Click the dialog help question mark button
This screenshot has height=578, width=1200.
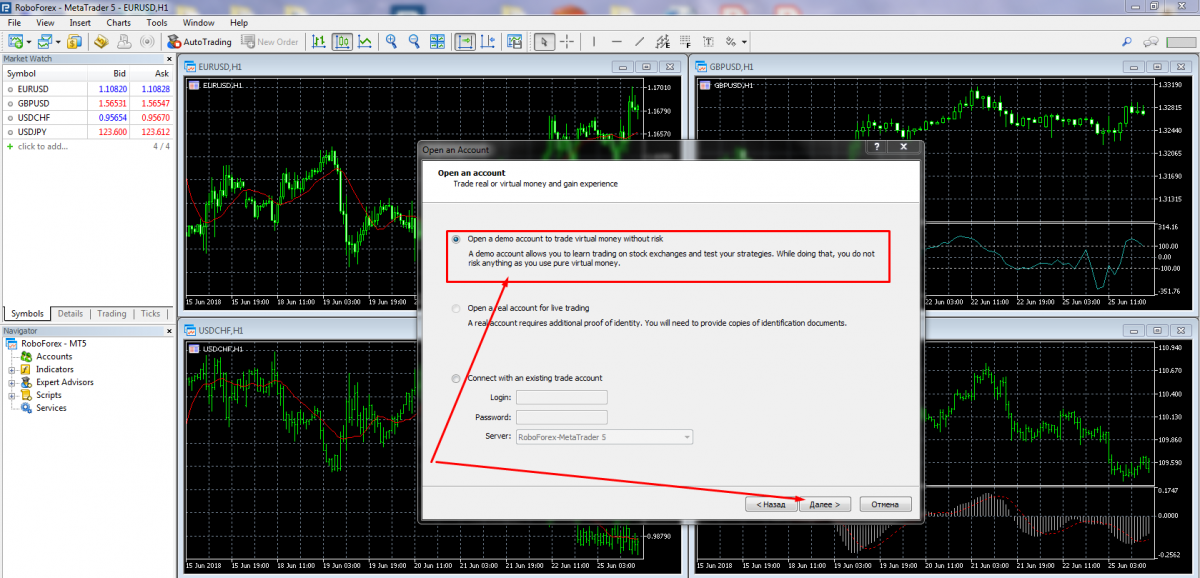tap(877, 147)
